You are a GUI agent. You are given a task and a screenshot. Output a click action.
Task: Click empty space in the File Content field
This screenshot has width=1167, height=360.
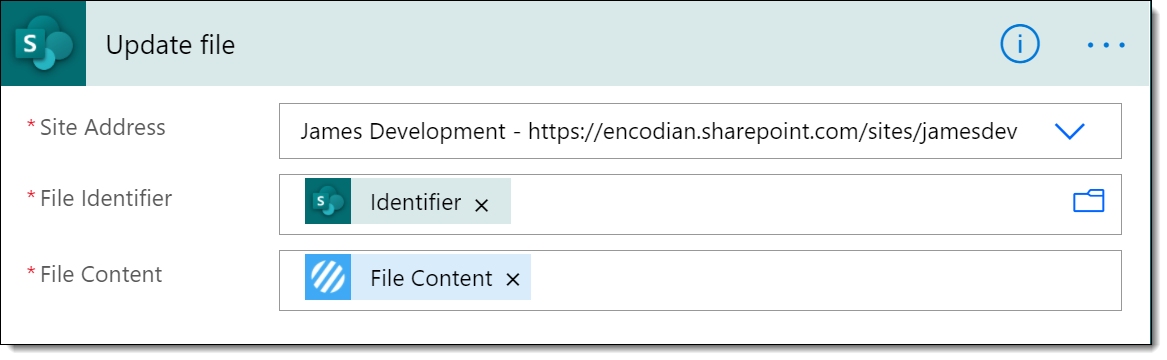822,280
